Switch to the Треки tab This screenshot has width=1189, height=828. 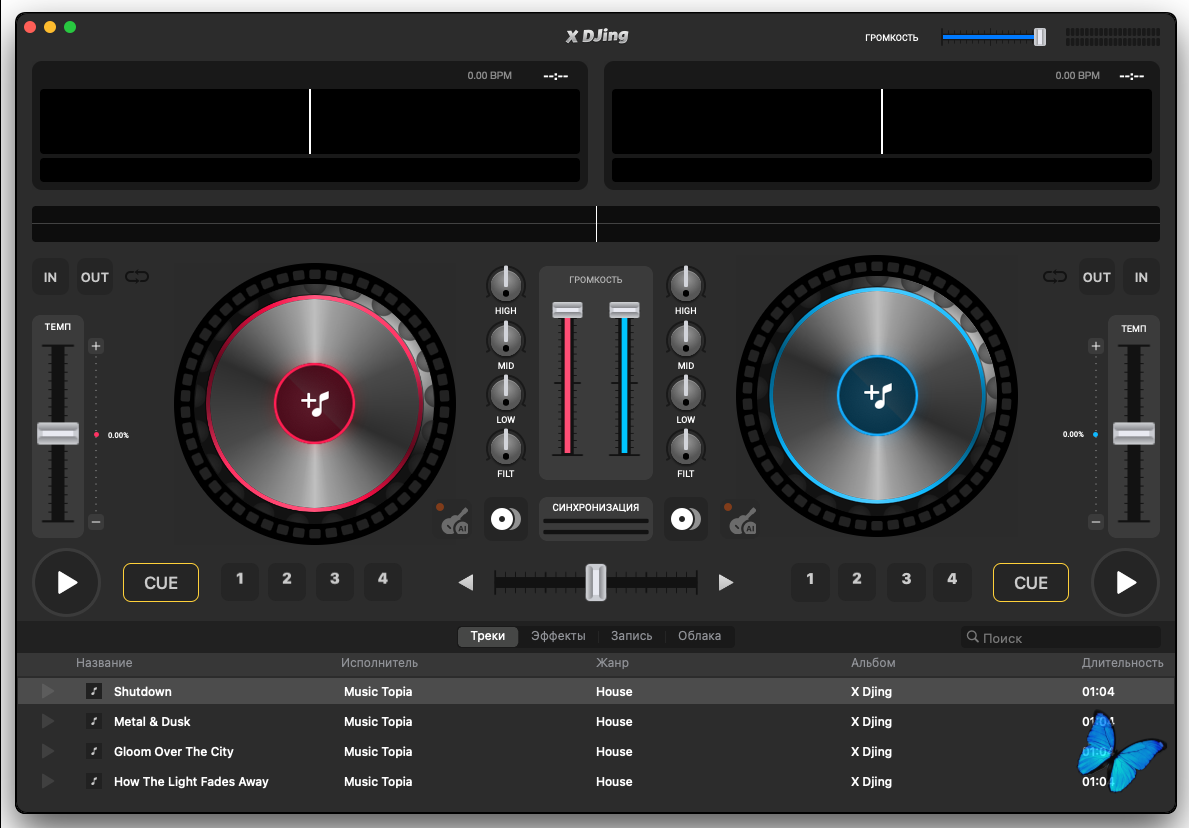[488, 636]
